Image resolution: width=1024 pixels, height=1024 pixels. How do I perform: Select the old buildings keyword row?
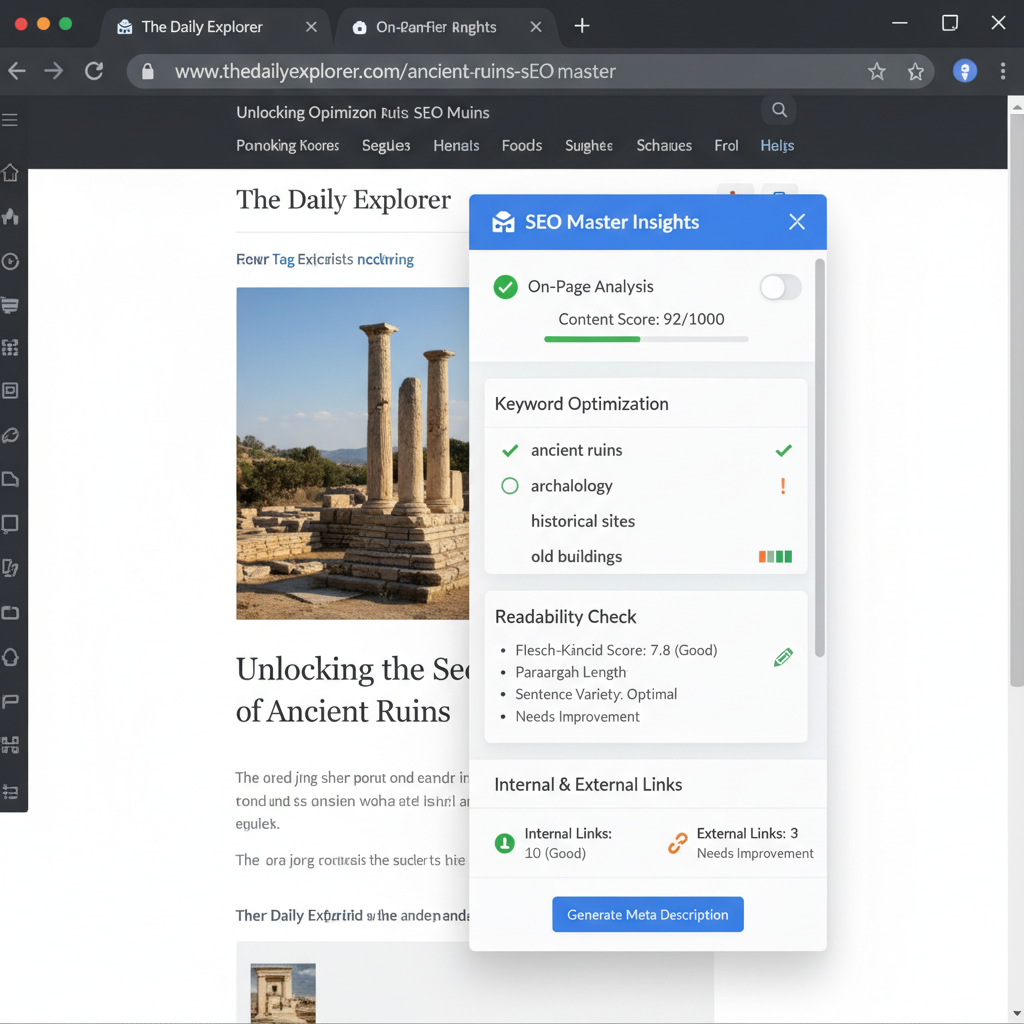pyautogui.click(x=646, y=556)
